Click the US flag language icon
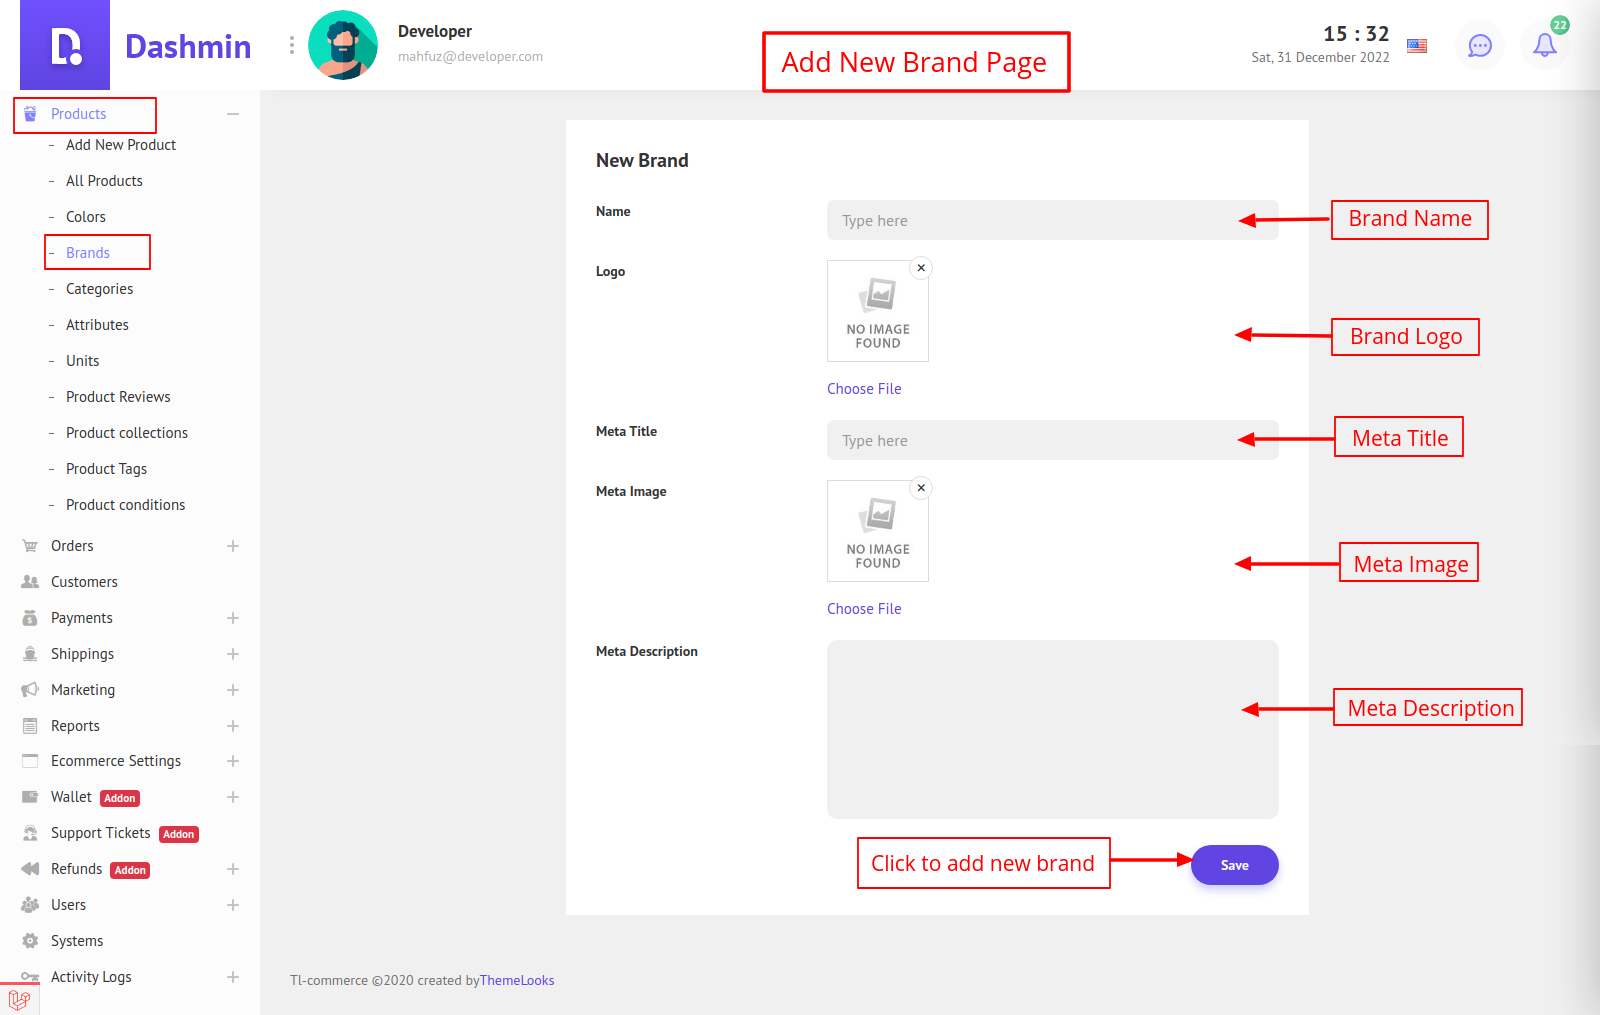 pyautogui.click(x=1417, y=46)
